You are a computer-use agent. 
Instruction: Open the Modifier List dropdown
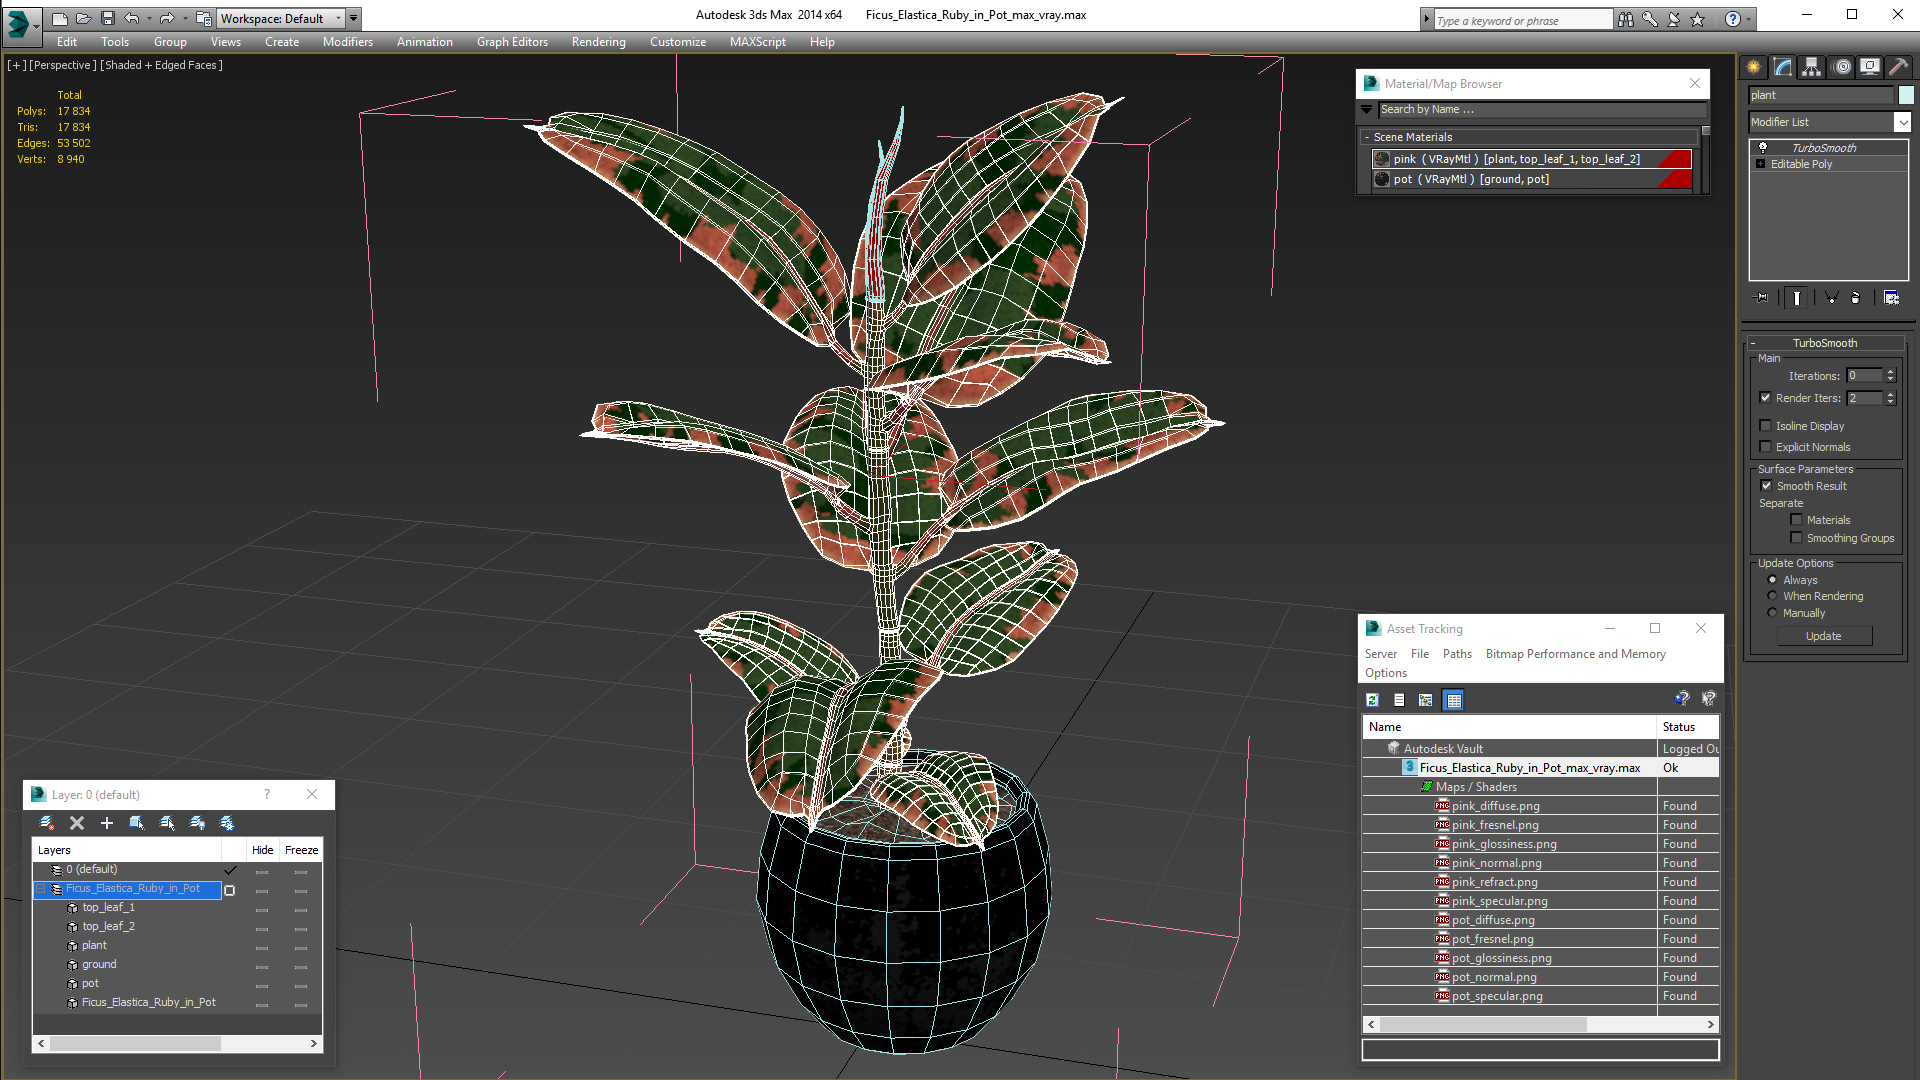[1901, 122]
